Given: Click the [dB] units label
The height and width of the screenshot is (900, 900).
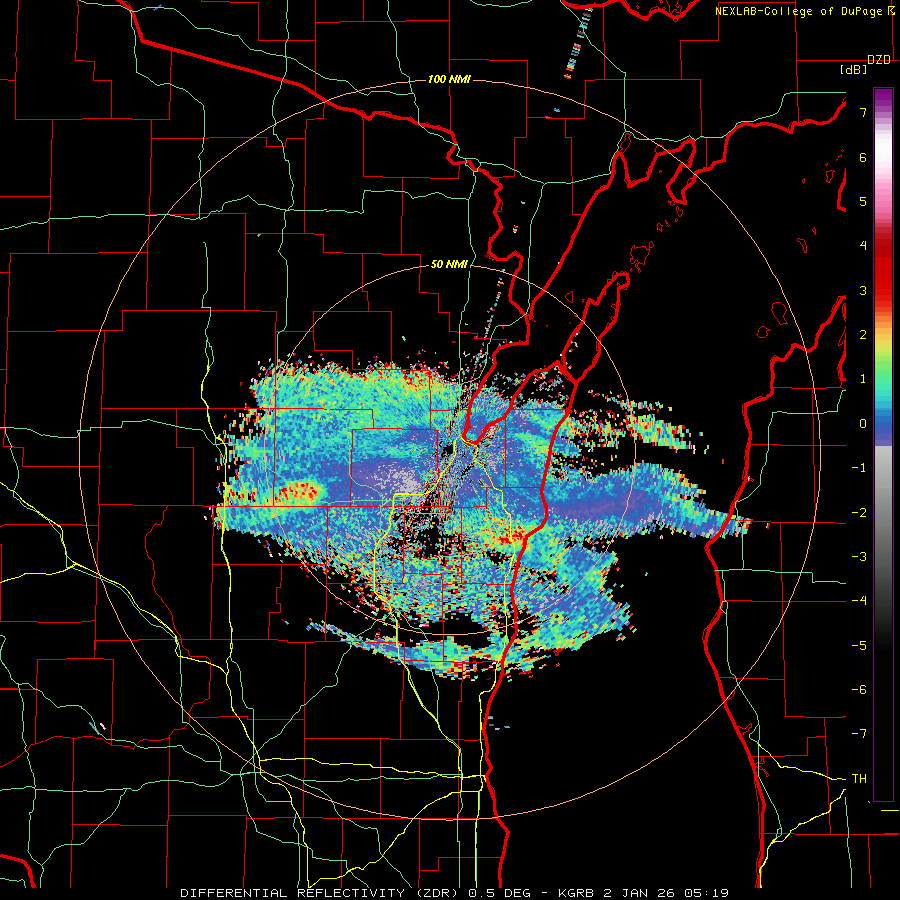Looking at the screenshot, I should [854, 70].
